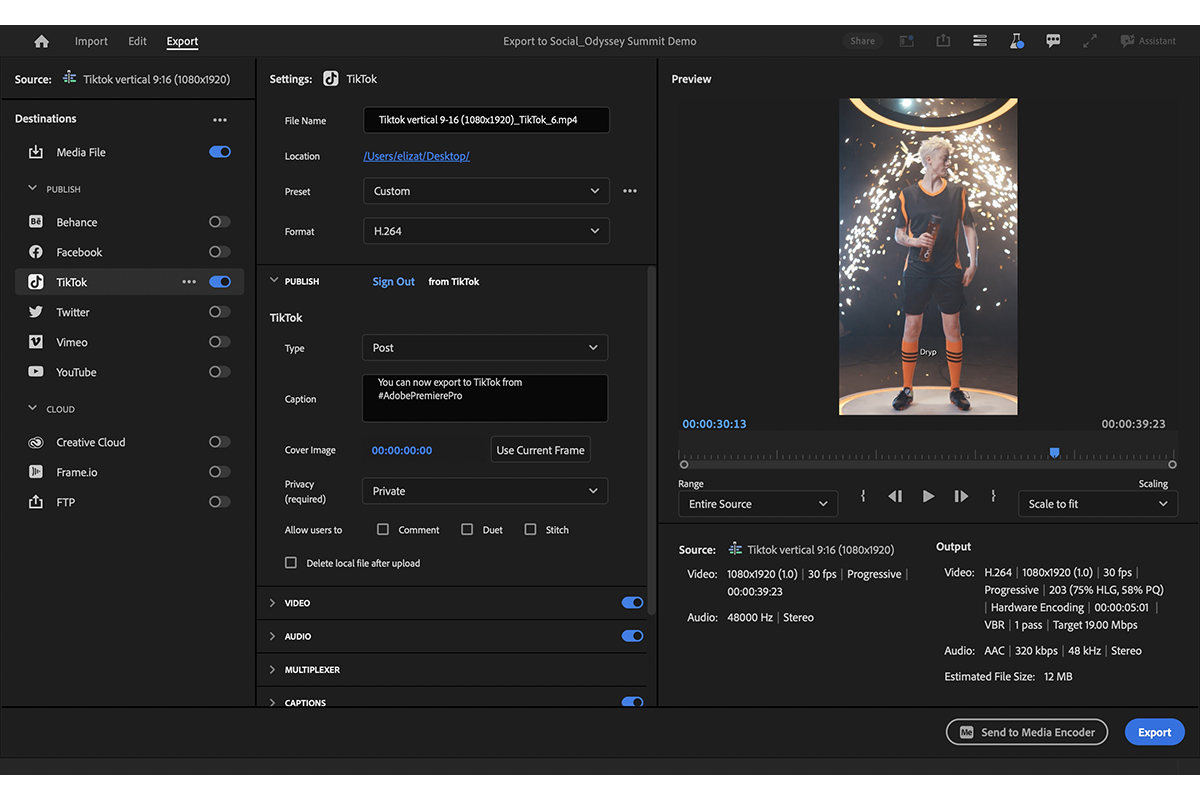Click the Sign Out link from TikTok
This screenshot has width=1200, height=800.
point(394,282)
